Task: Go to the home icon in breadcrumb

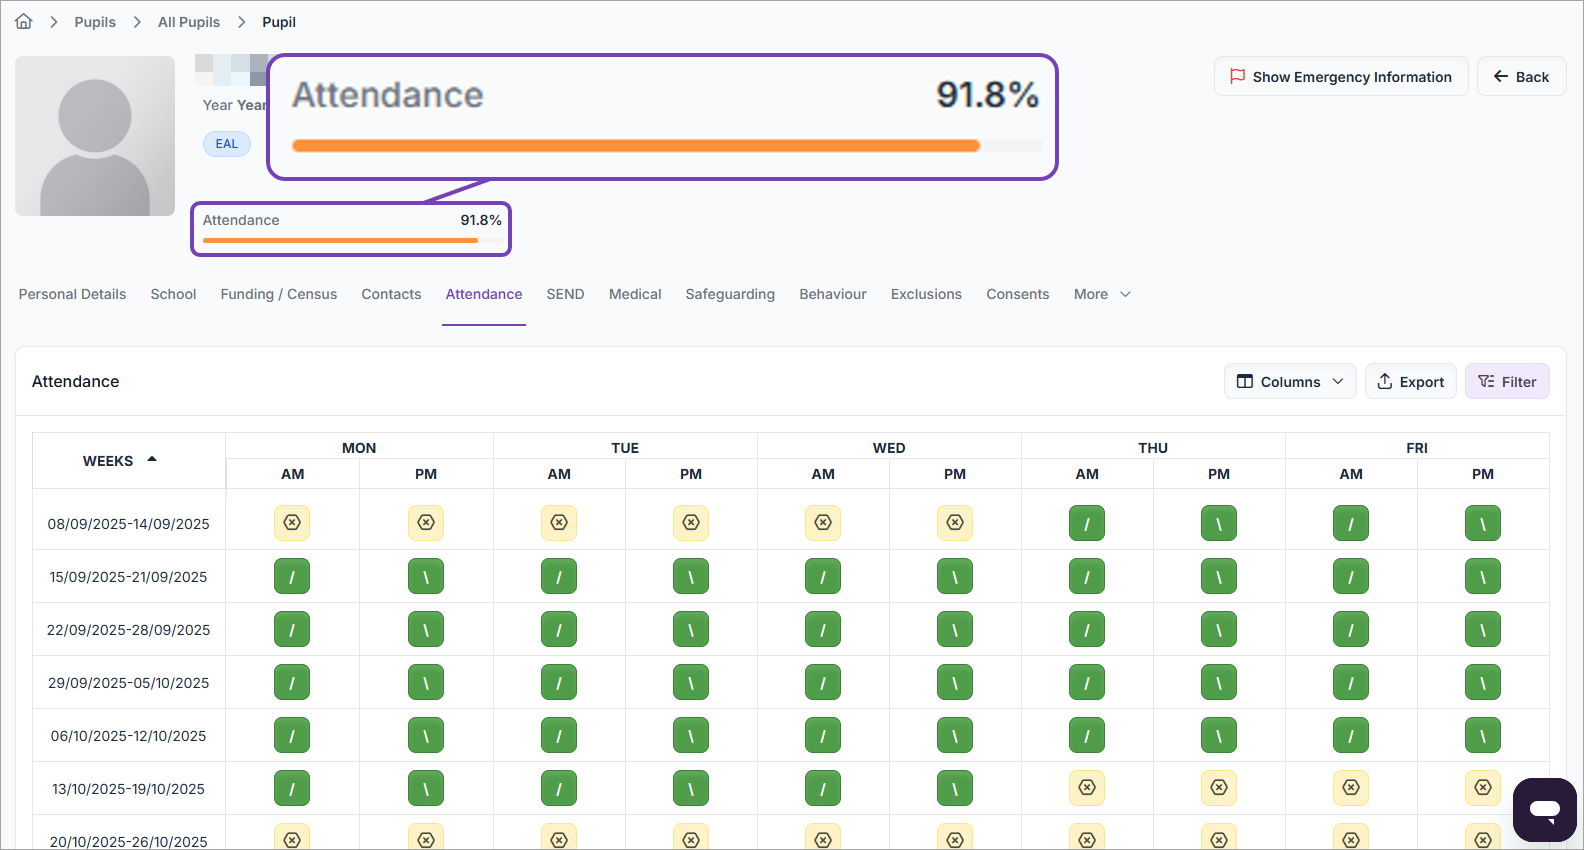Action: tap(24, 21)
